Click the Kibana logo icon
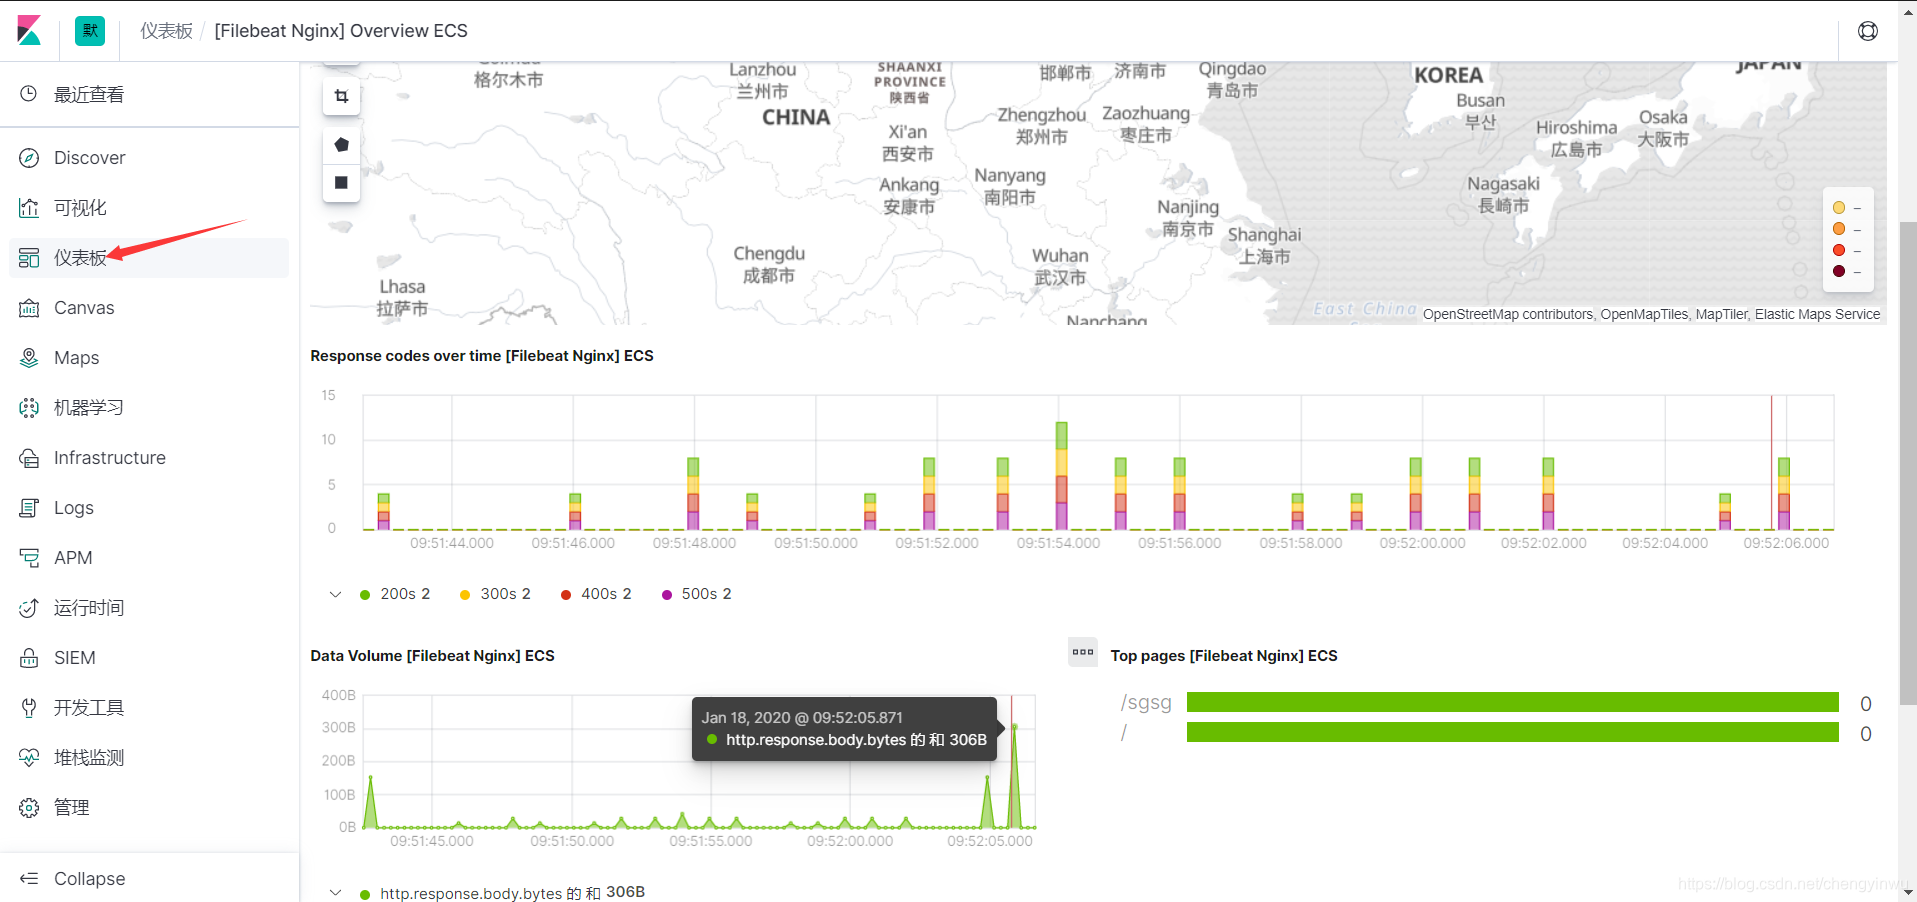Screen dimensions: 1917x902 tap(29, 30)
